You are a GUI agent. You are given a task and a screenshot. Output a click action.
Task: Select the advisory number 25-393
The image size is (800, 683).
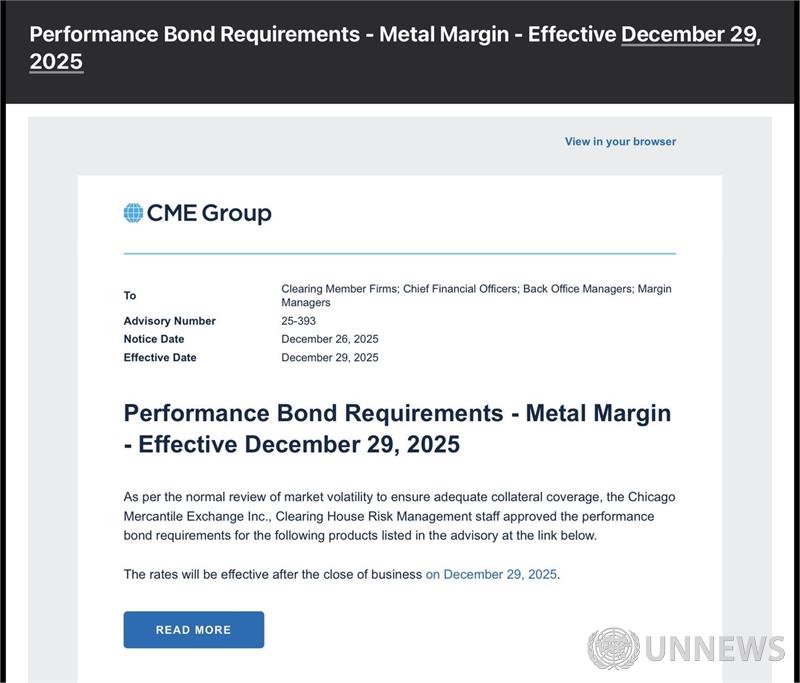point(301,321)
